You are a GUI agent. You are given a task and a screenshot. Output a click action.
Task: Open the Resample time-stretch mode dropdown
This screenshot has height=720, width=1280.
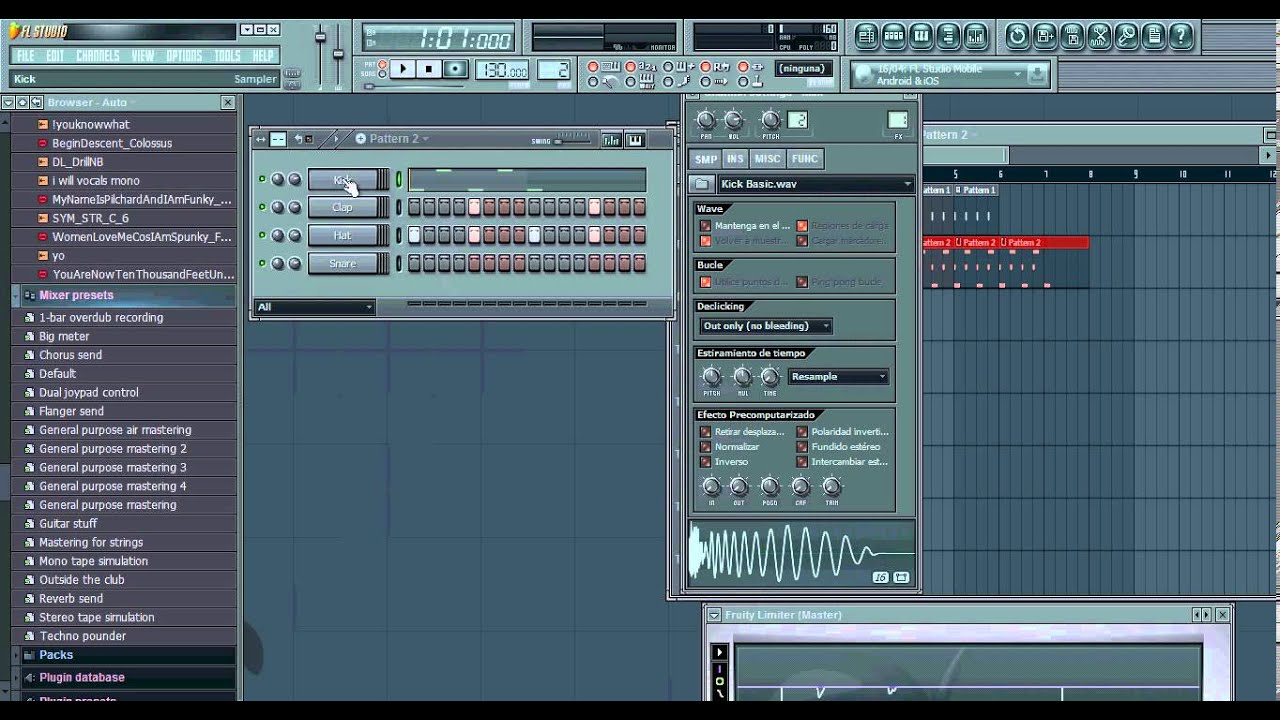[x=839, y=377]
